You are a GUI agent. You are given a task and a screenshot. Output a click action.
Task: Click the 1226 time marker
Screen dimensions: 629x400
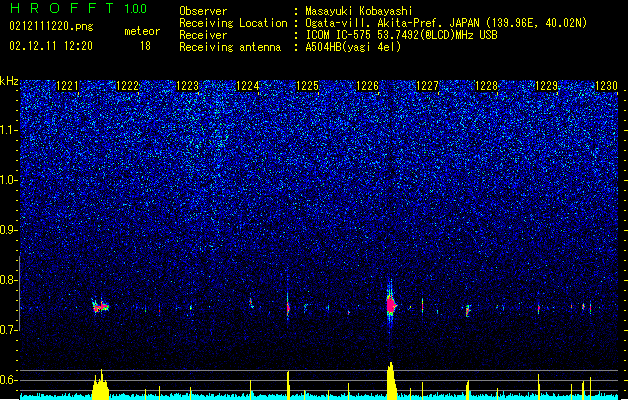[x=367, y=86]
